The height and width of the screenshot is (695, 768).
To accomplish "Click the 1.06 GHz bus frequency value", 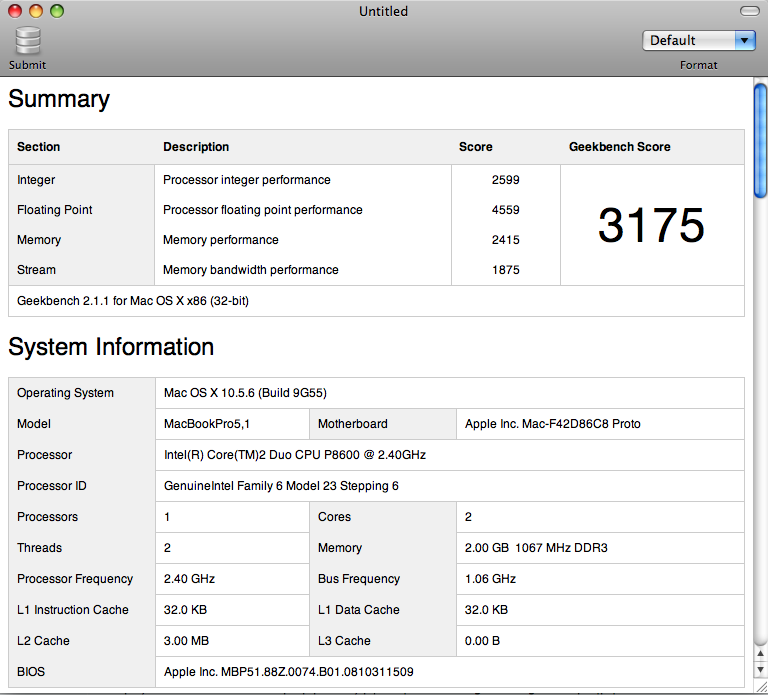I will tap(490, 578).
